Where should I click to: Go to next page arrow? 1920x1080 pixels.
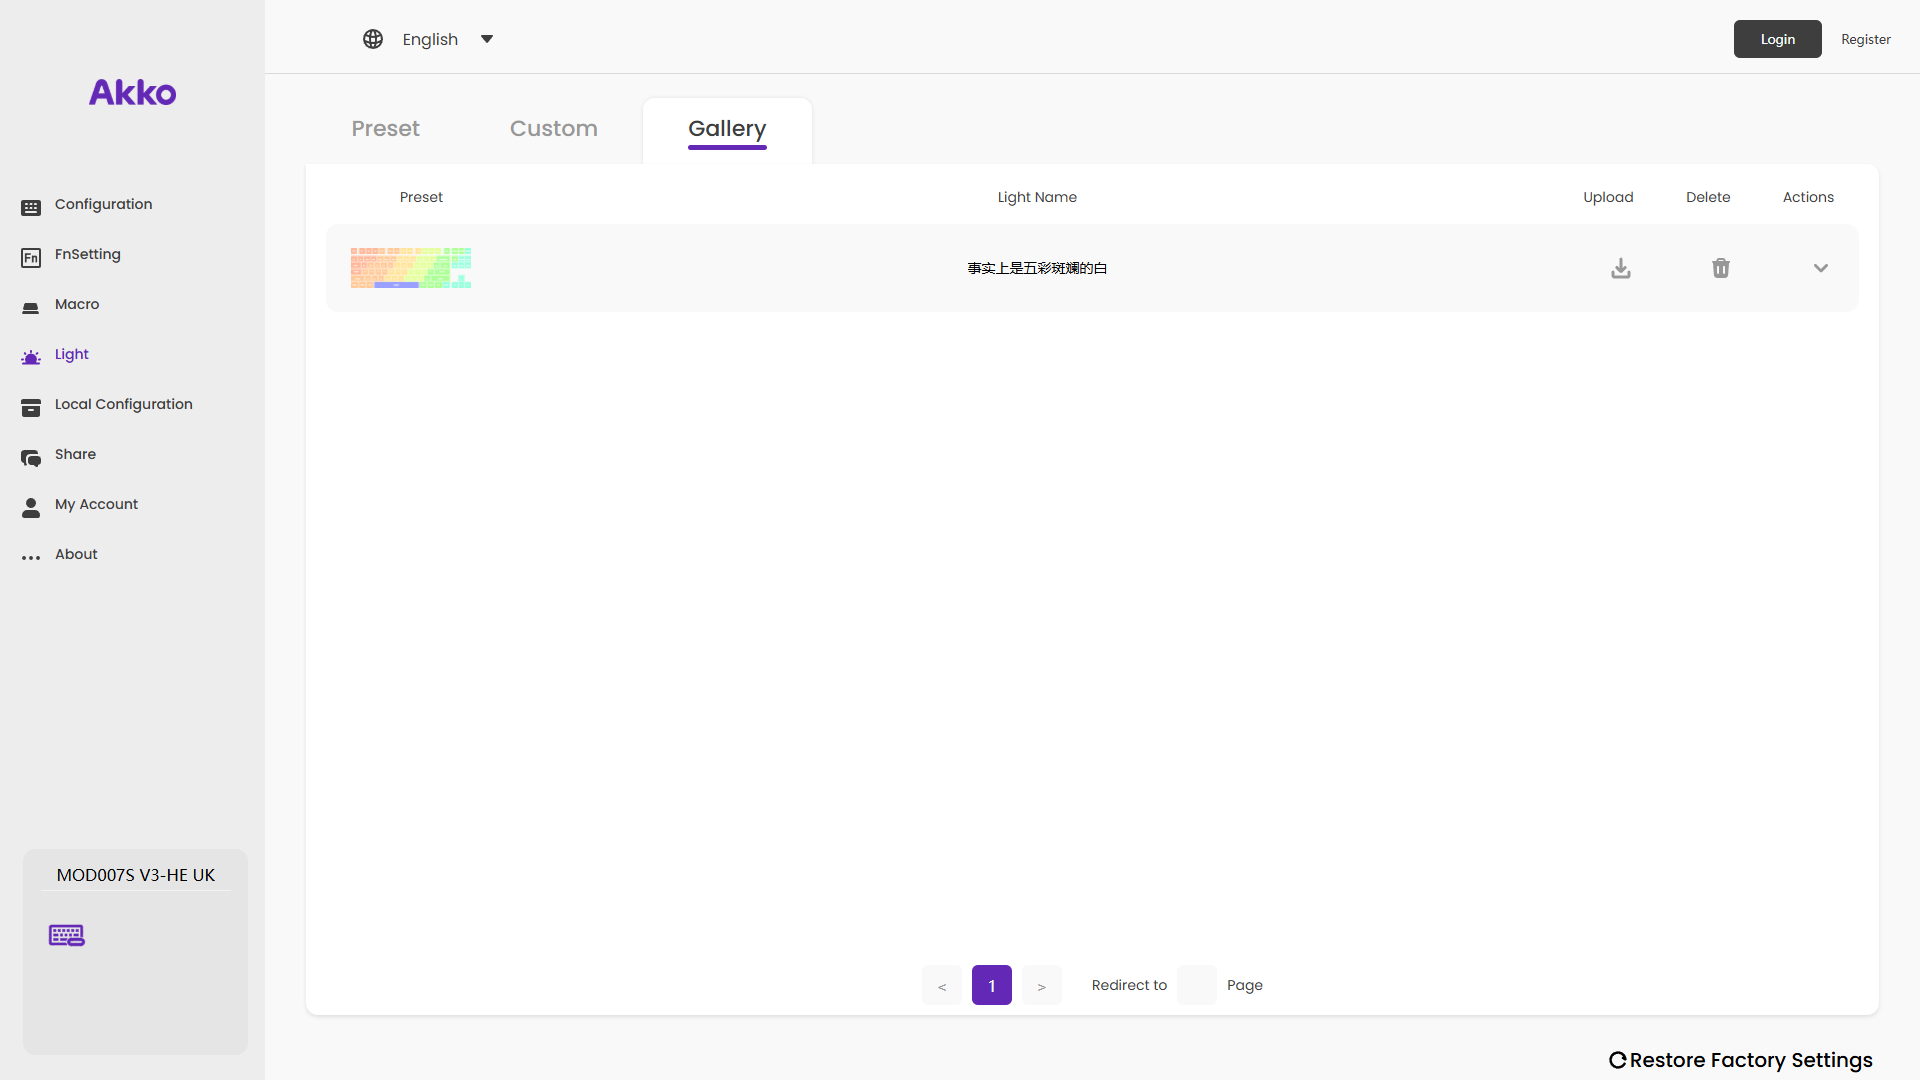1041,986
